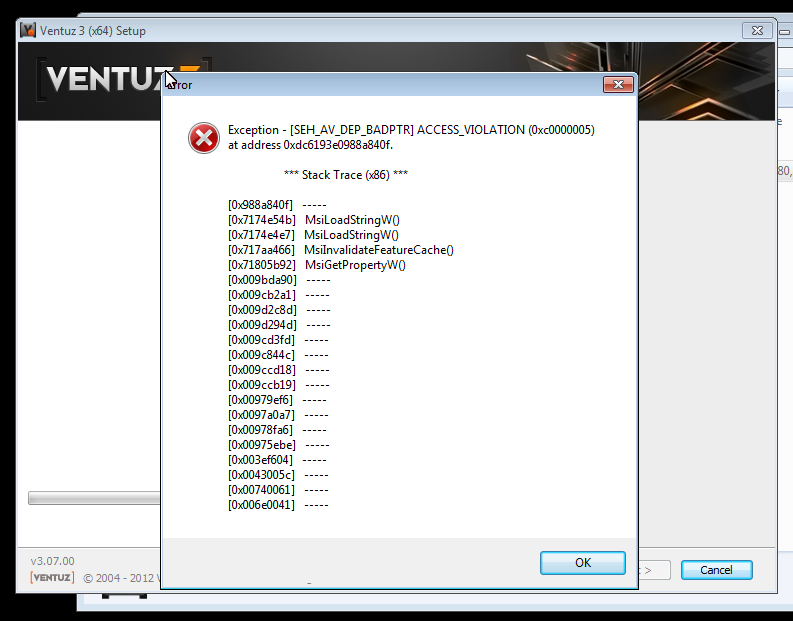Click the "Ventuz 3 (x64) Setup" title text
Image resolution: width=793 pixels, height=621 pixels.
[92, 31]
